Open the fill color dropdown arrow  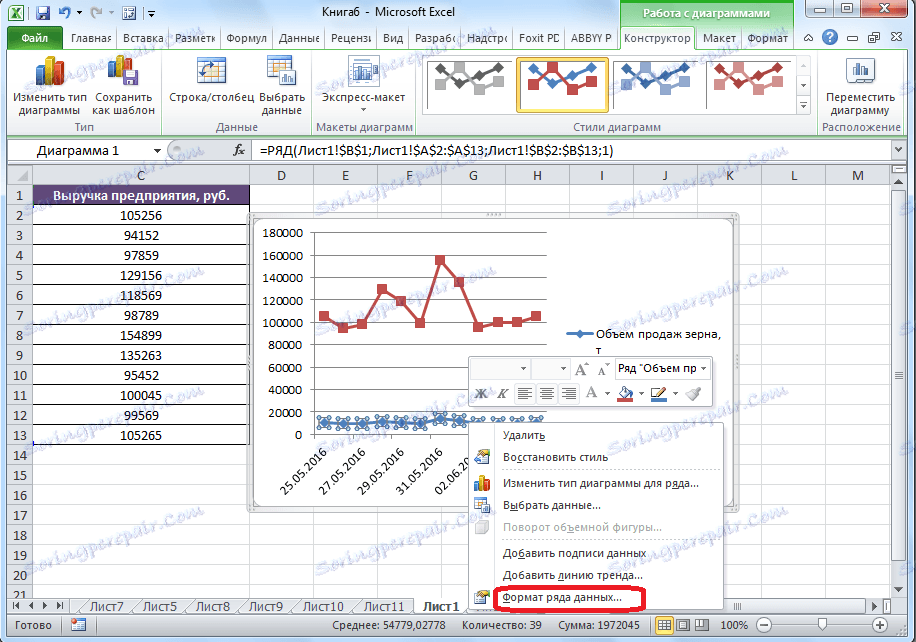click(x=639, y=393)
